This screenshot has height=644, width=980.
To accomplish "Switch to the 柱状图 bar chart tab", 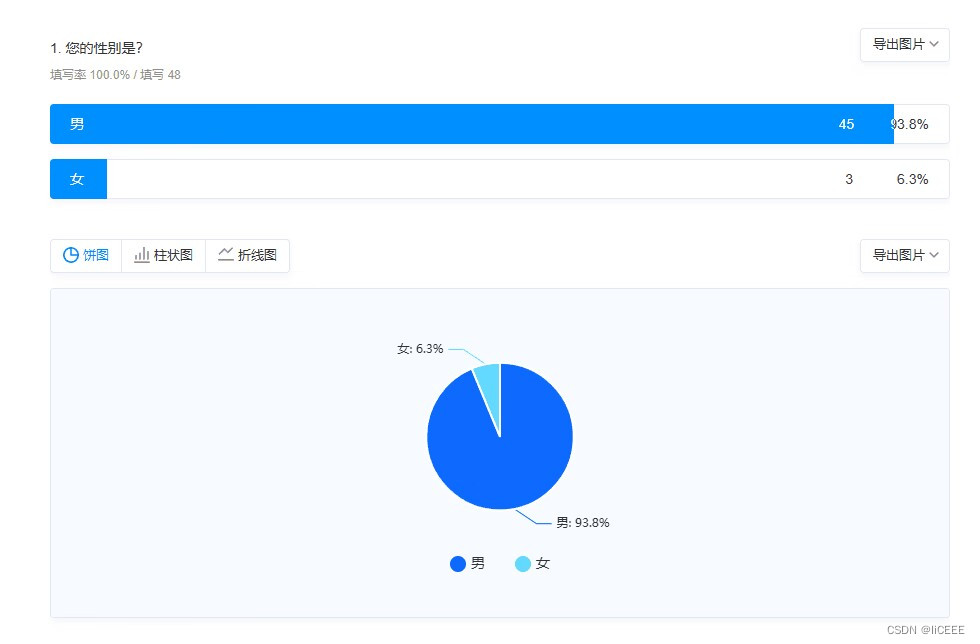I will pos(164,255).
